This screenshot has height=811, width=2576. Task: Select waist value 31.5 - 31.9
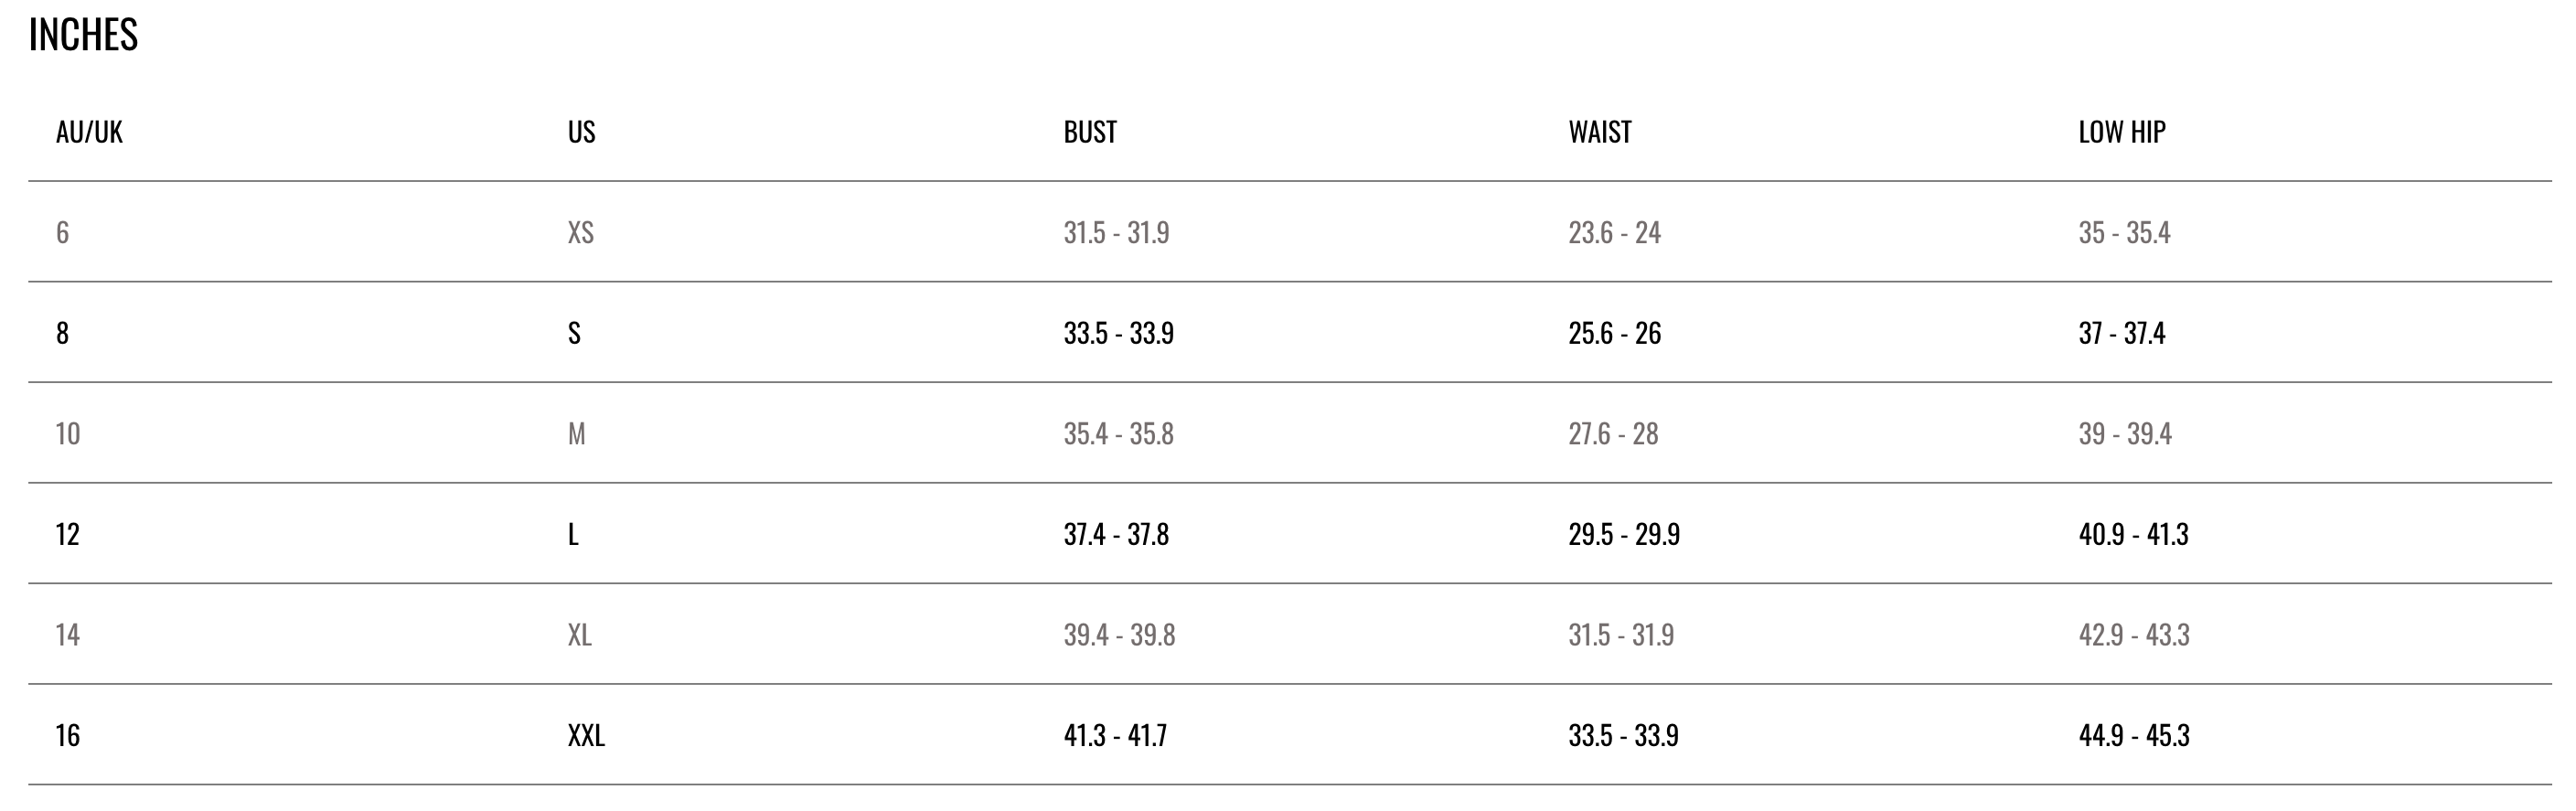click(1621, 635)
